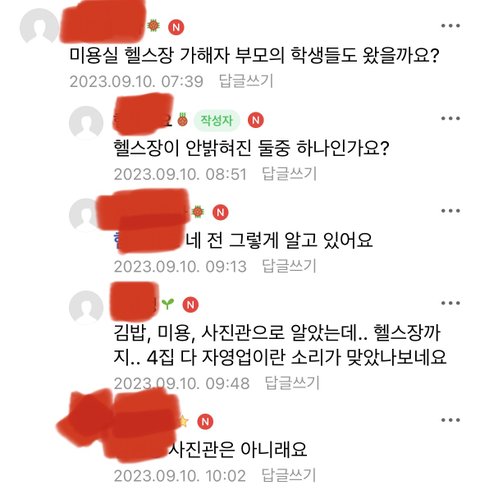
Task: Open profile avatar of the 작성자 reply
Action: tap(86, 123)
